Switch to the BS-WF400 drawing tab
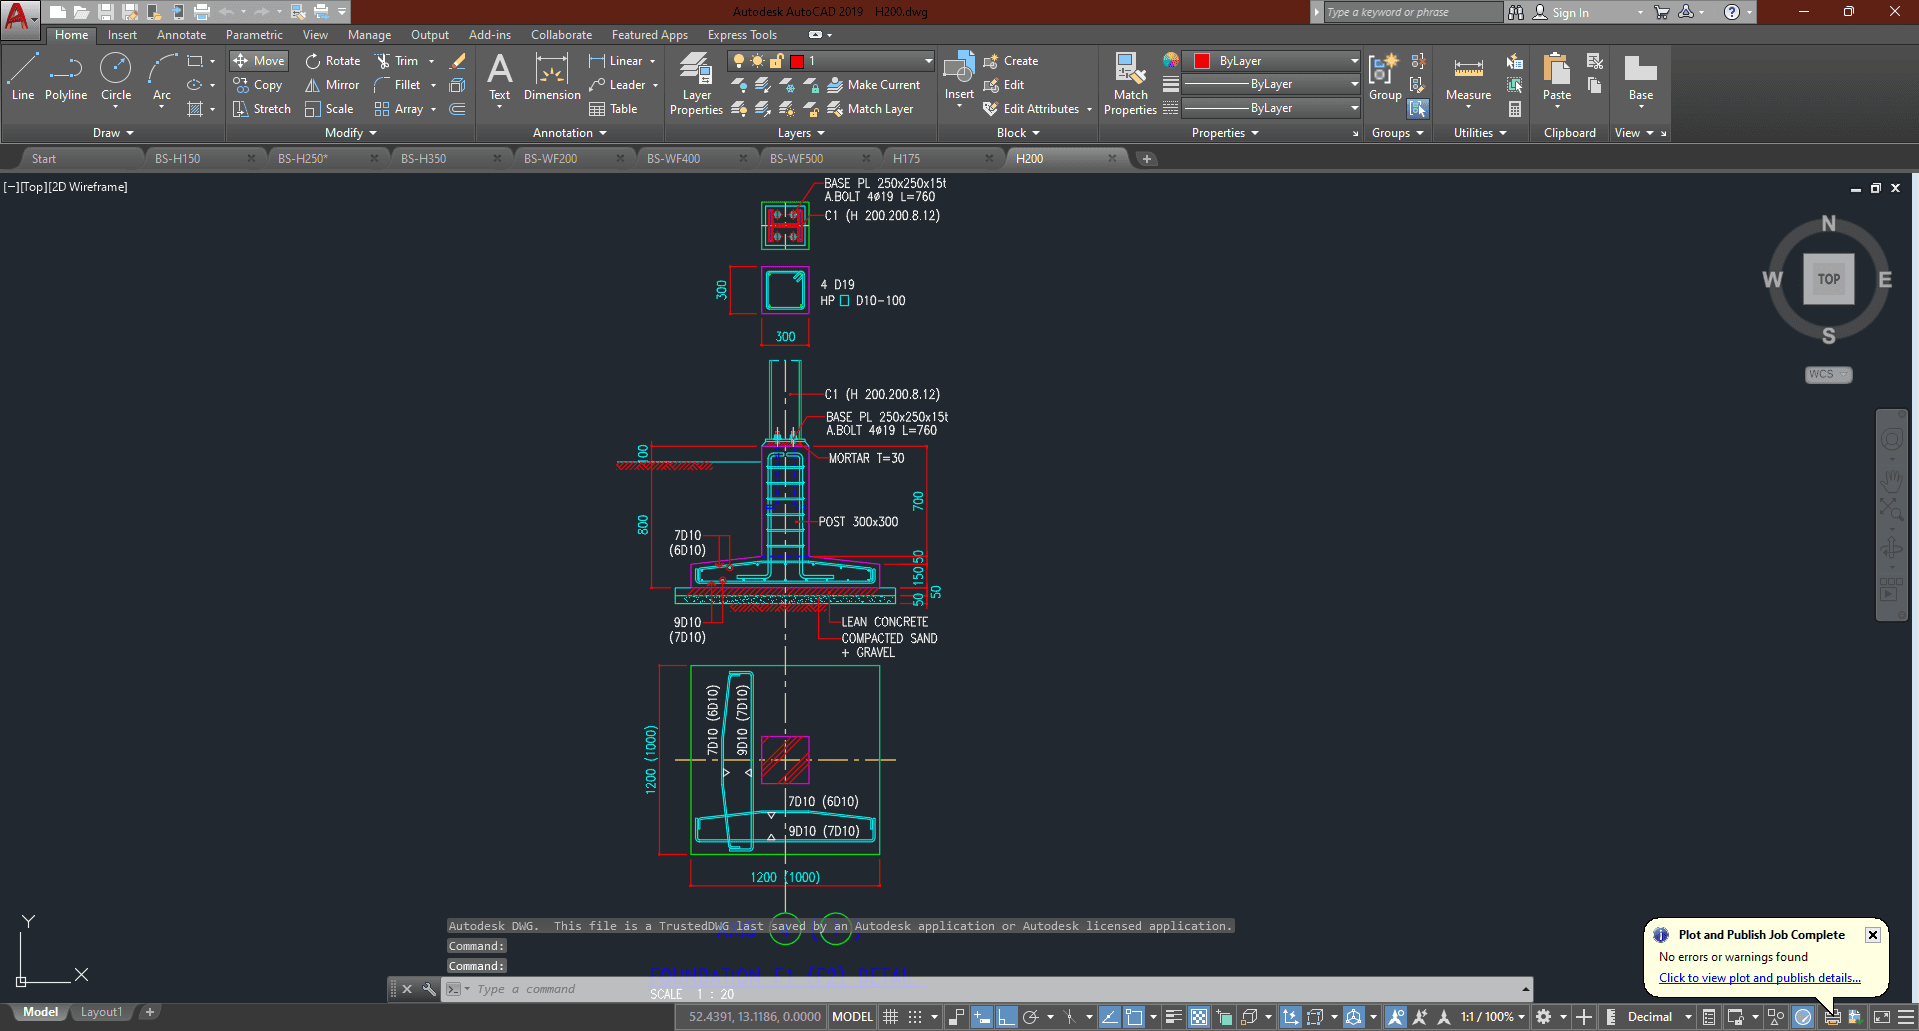The image size is (1919, 1031). [x=673, y=158]
